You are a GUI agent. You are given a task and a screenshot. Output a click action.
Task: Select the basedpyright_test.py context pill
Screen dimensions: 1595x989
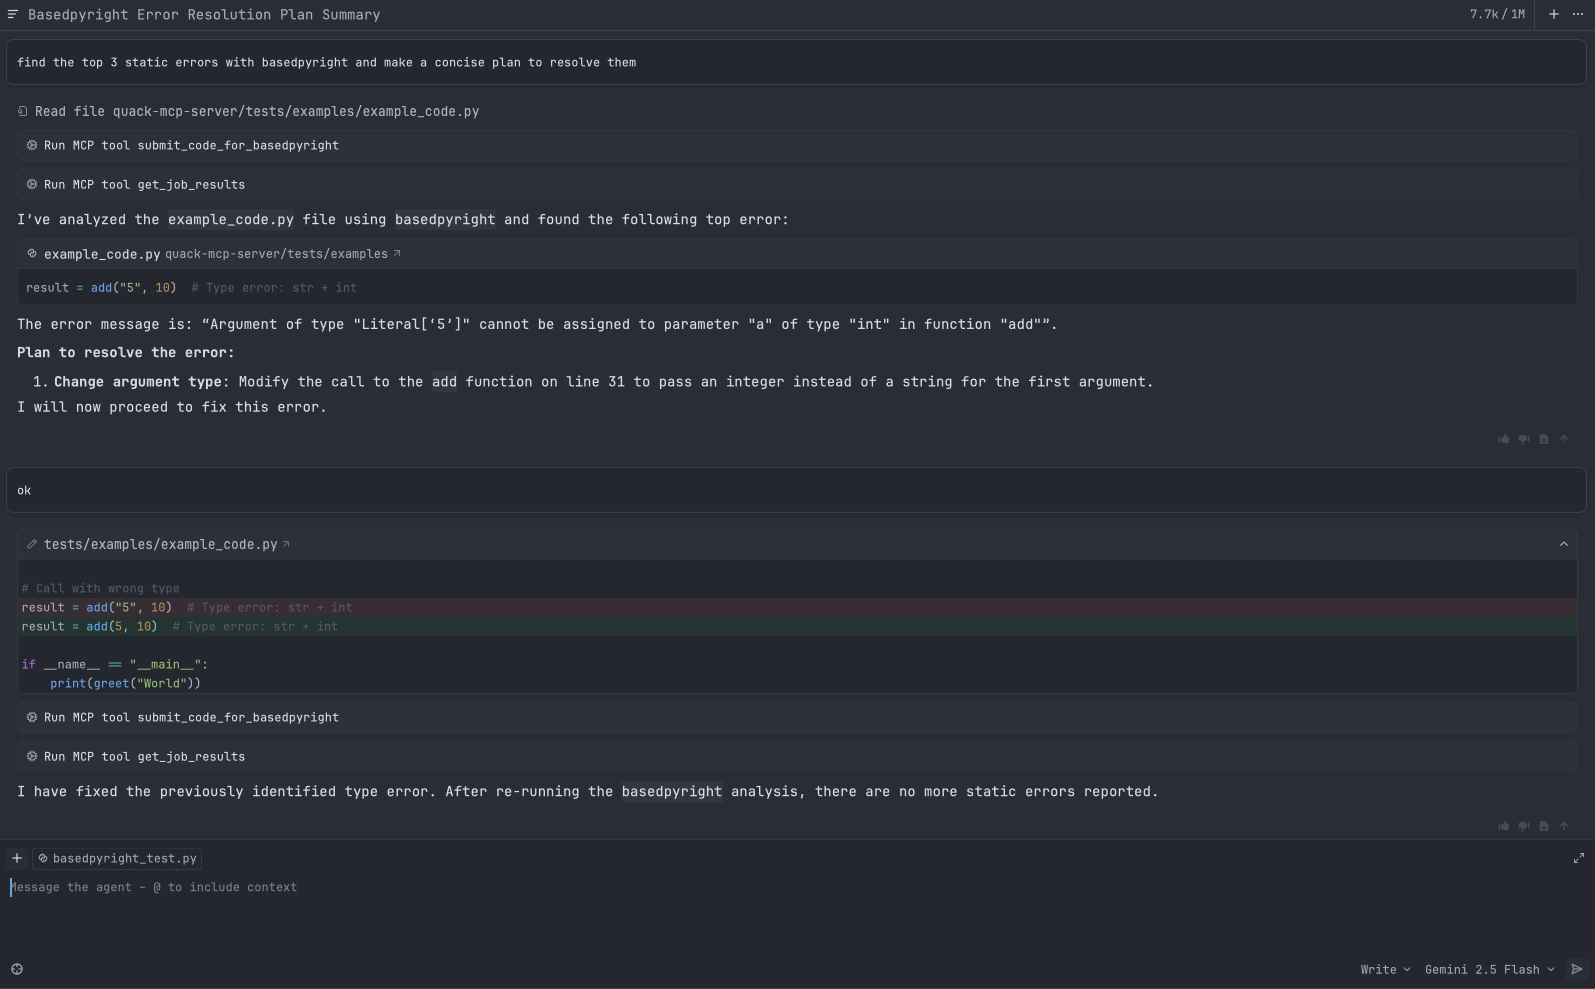point(117,858)
